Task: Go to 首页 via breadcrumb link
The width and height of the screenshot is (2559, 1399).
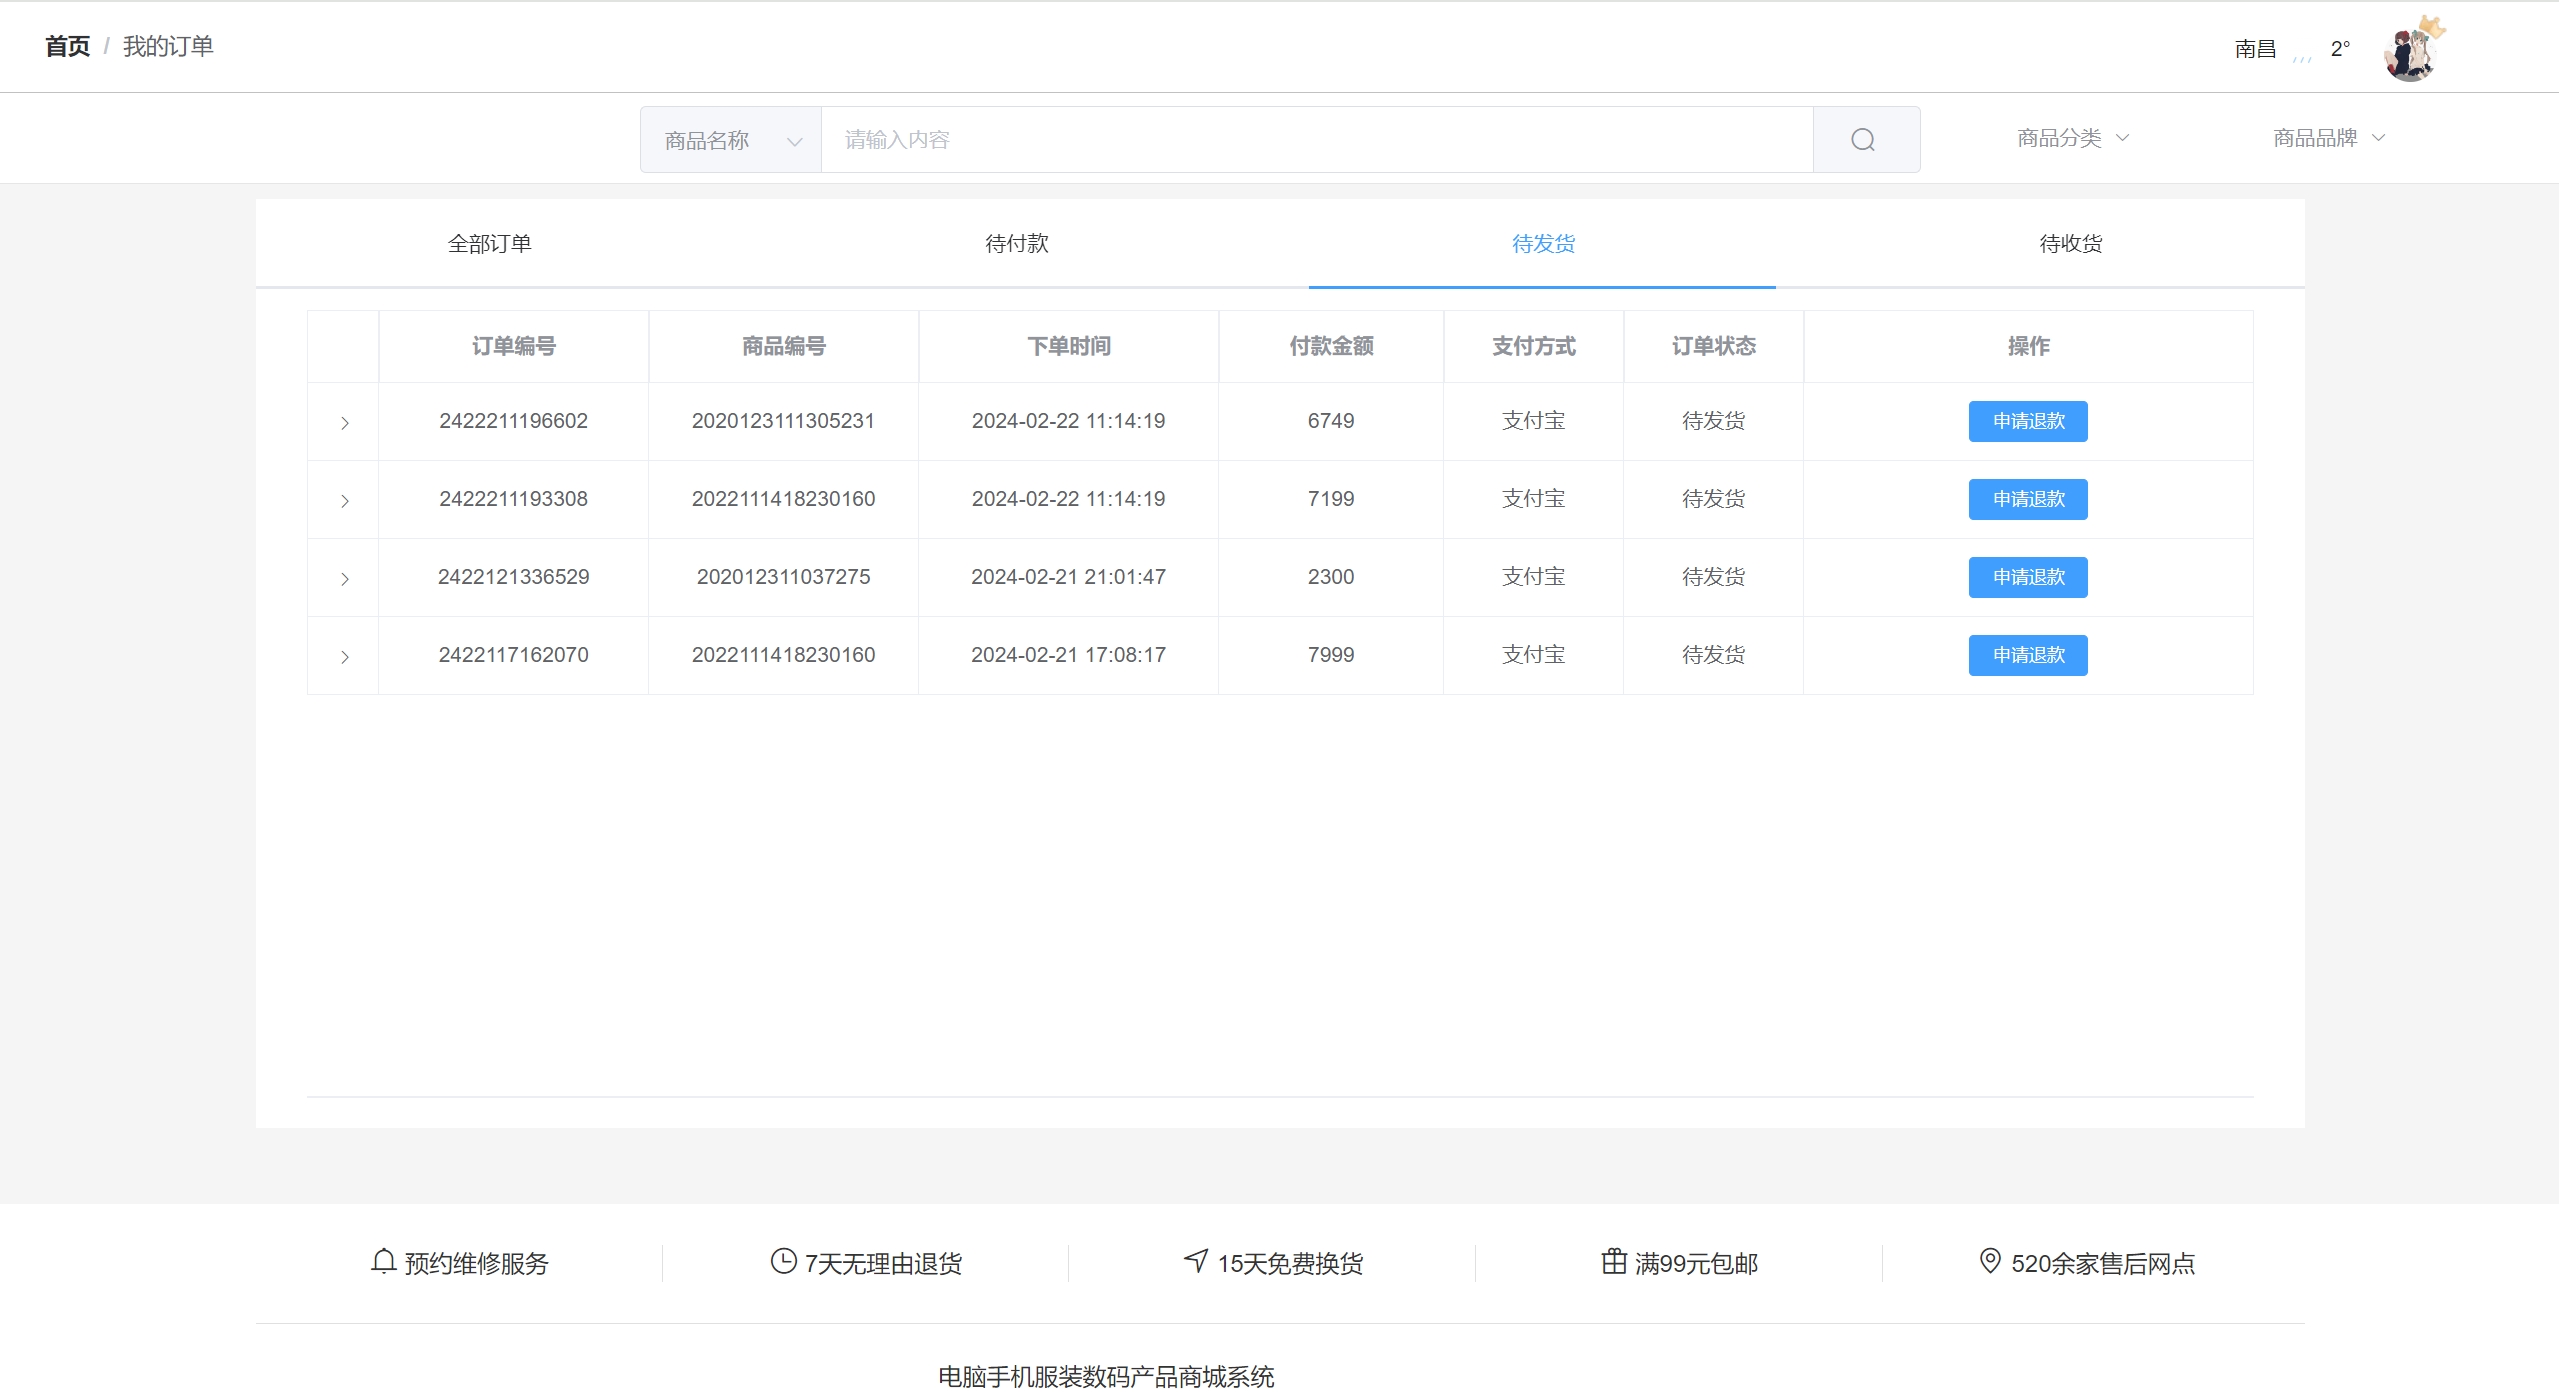Action: [x=67, y=46]
